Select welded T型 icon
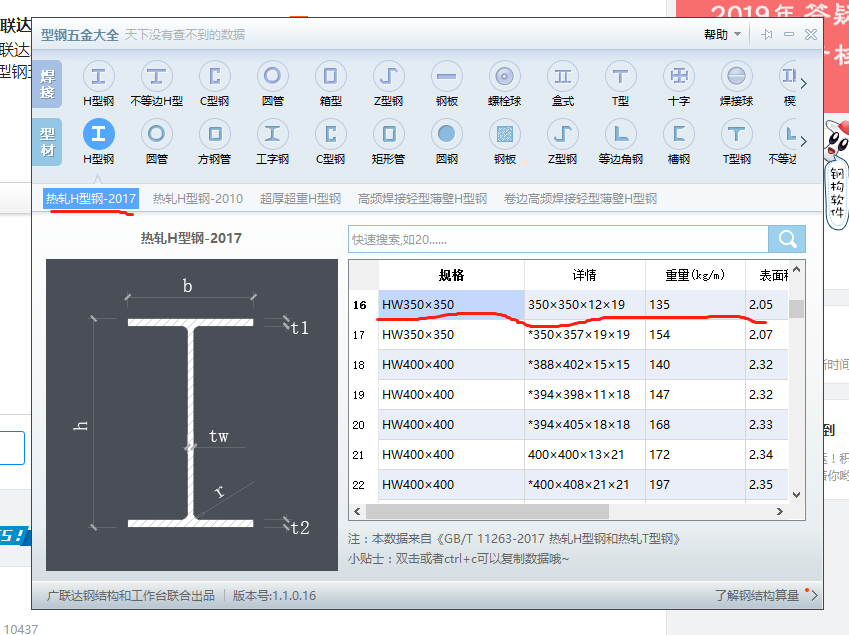 (621, 76)
